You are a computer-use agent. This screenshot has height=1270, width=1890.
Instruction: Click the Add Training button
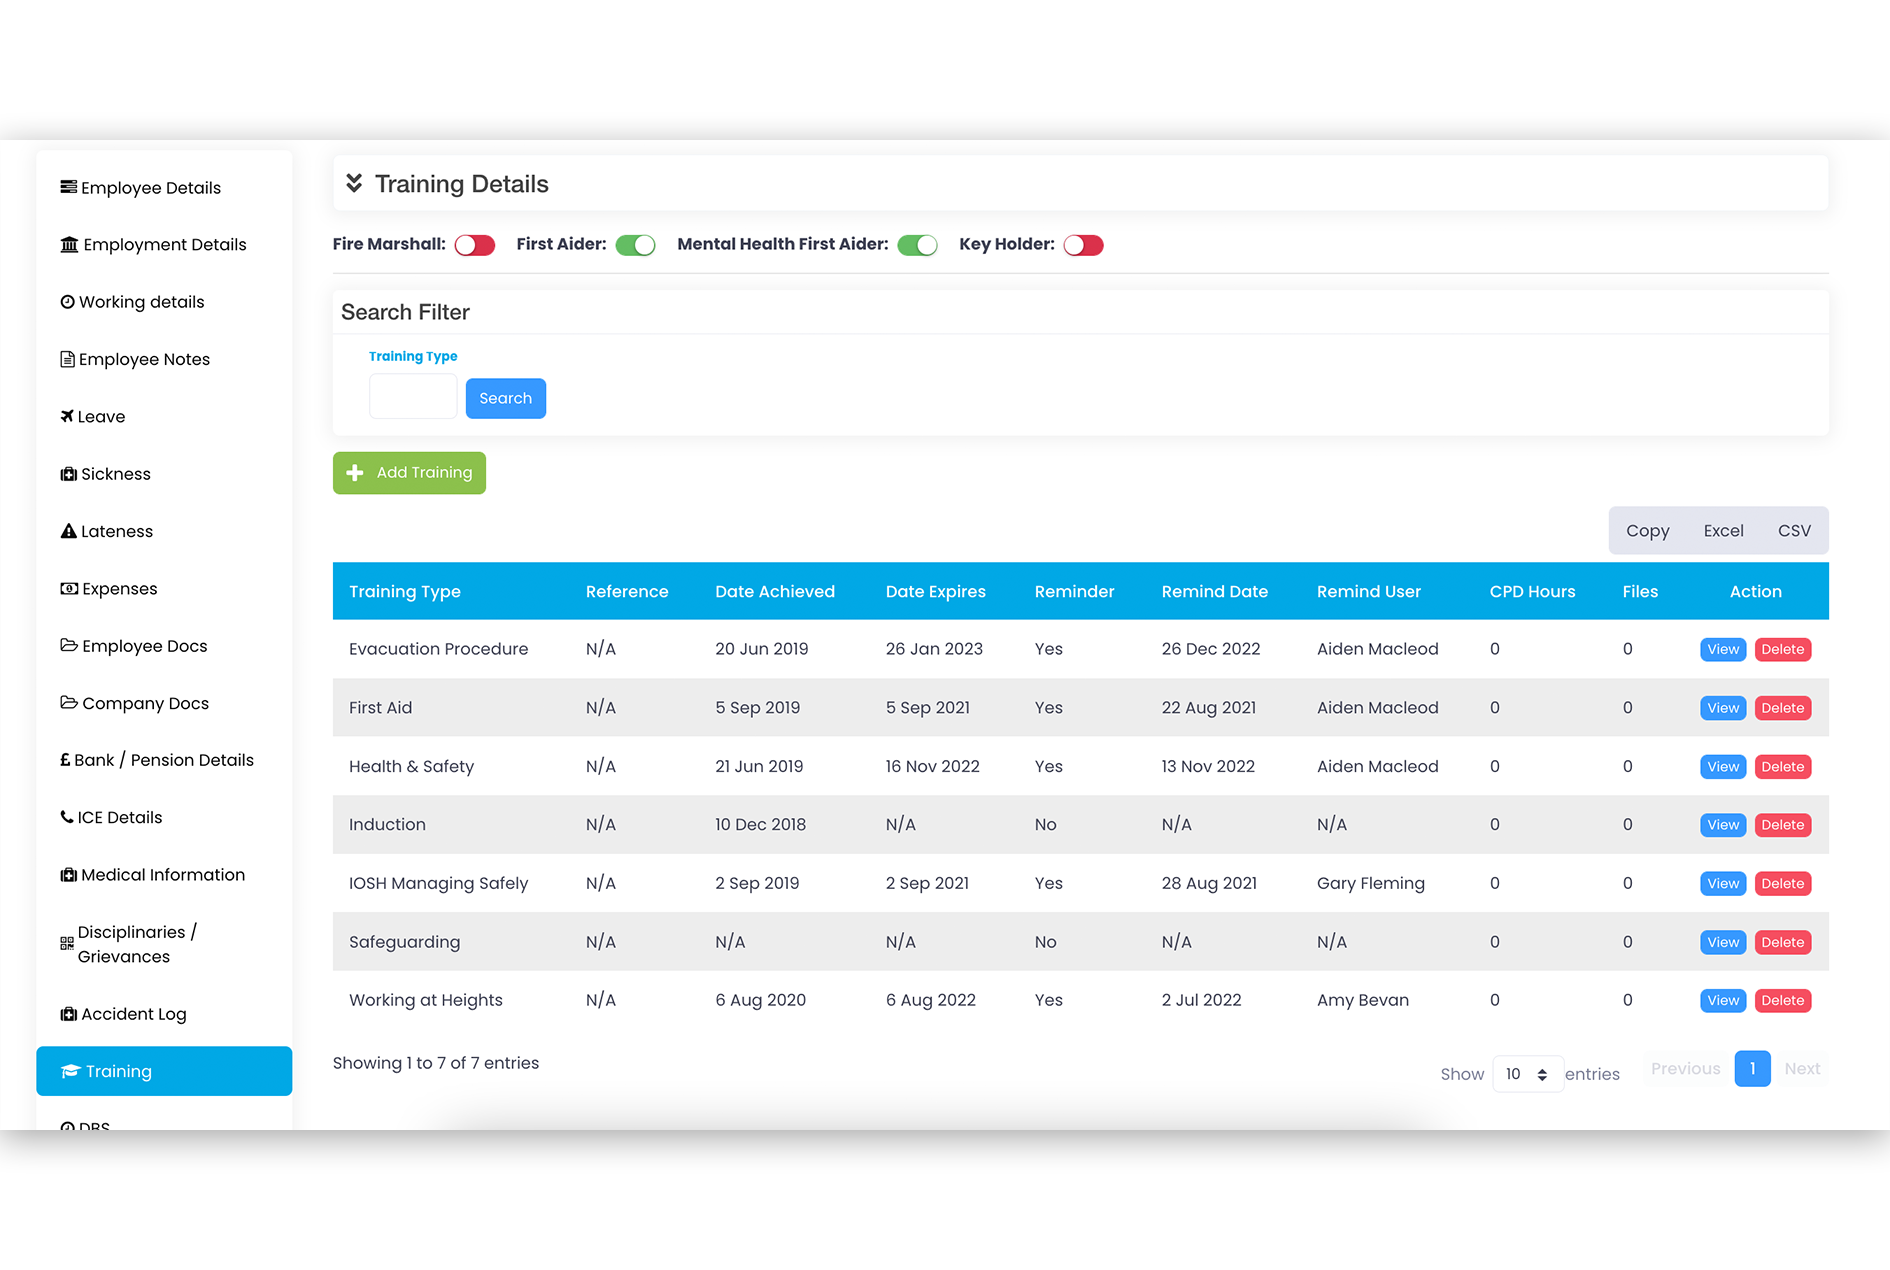click(x=409, y=472)
